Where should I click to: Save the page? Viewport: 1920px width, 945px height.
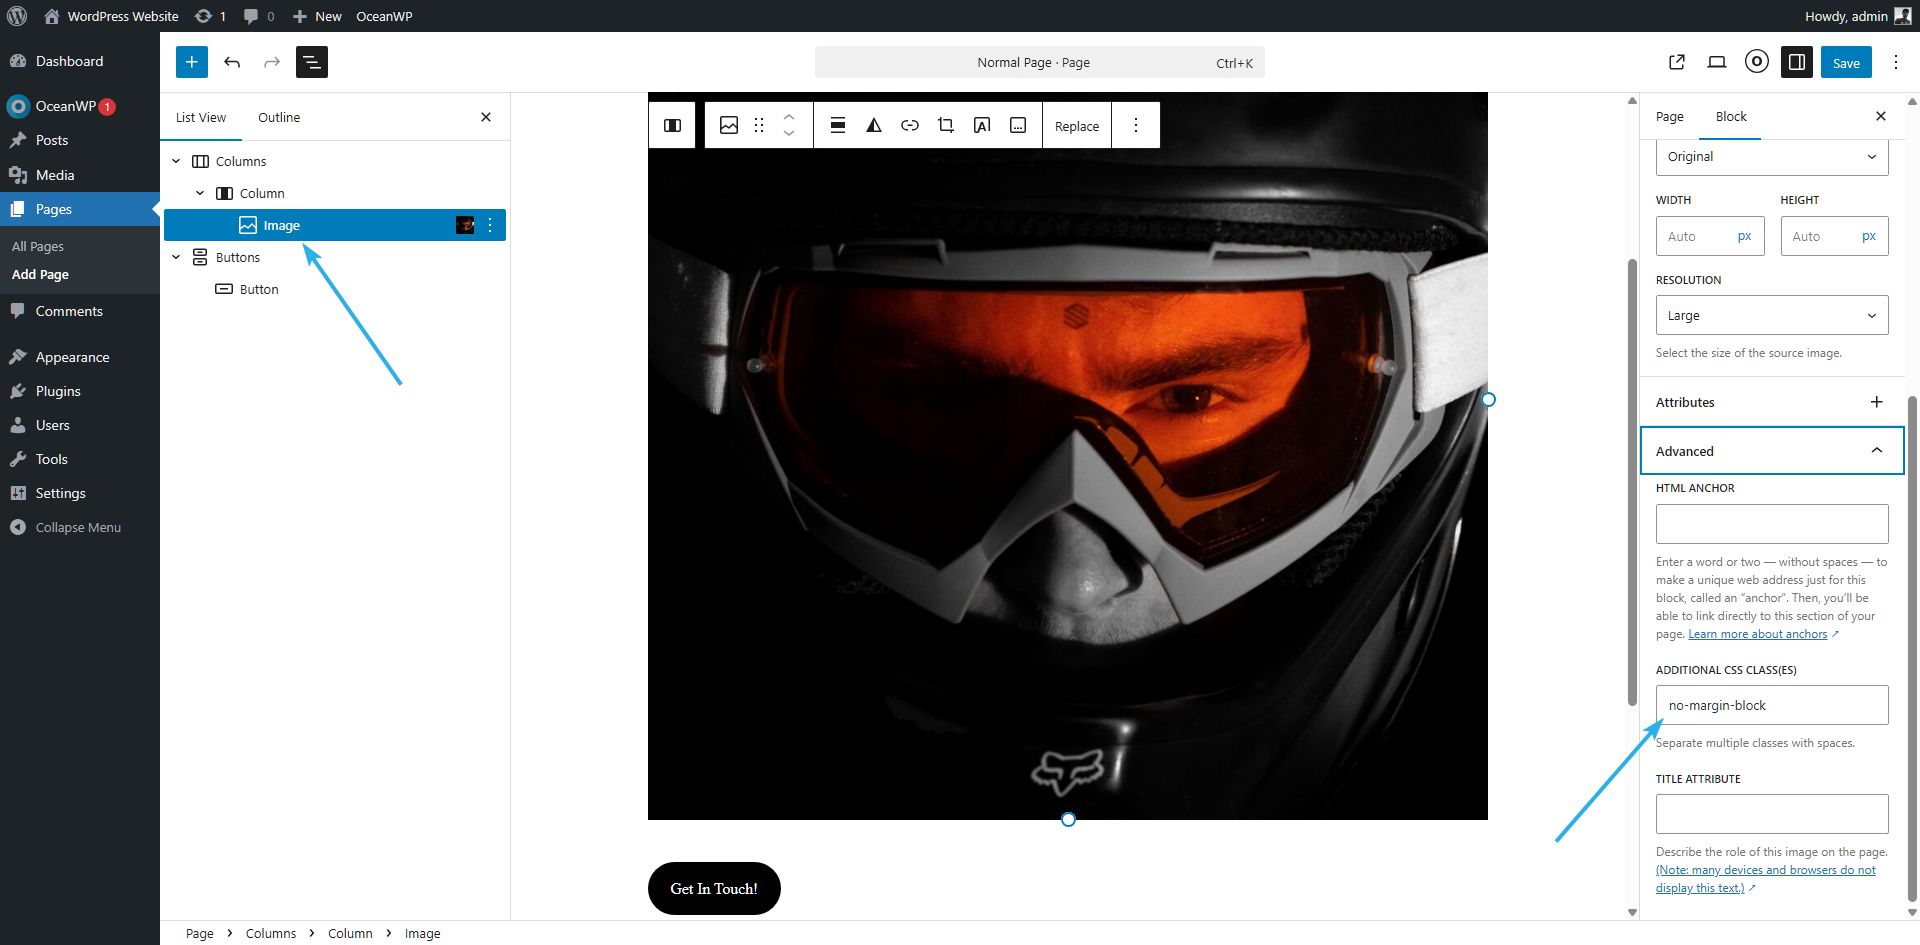[1846, 62]
